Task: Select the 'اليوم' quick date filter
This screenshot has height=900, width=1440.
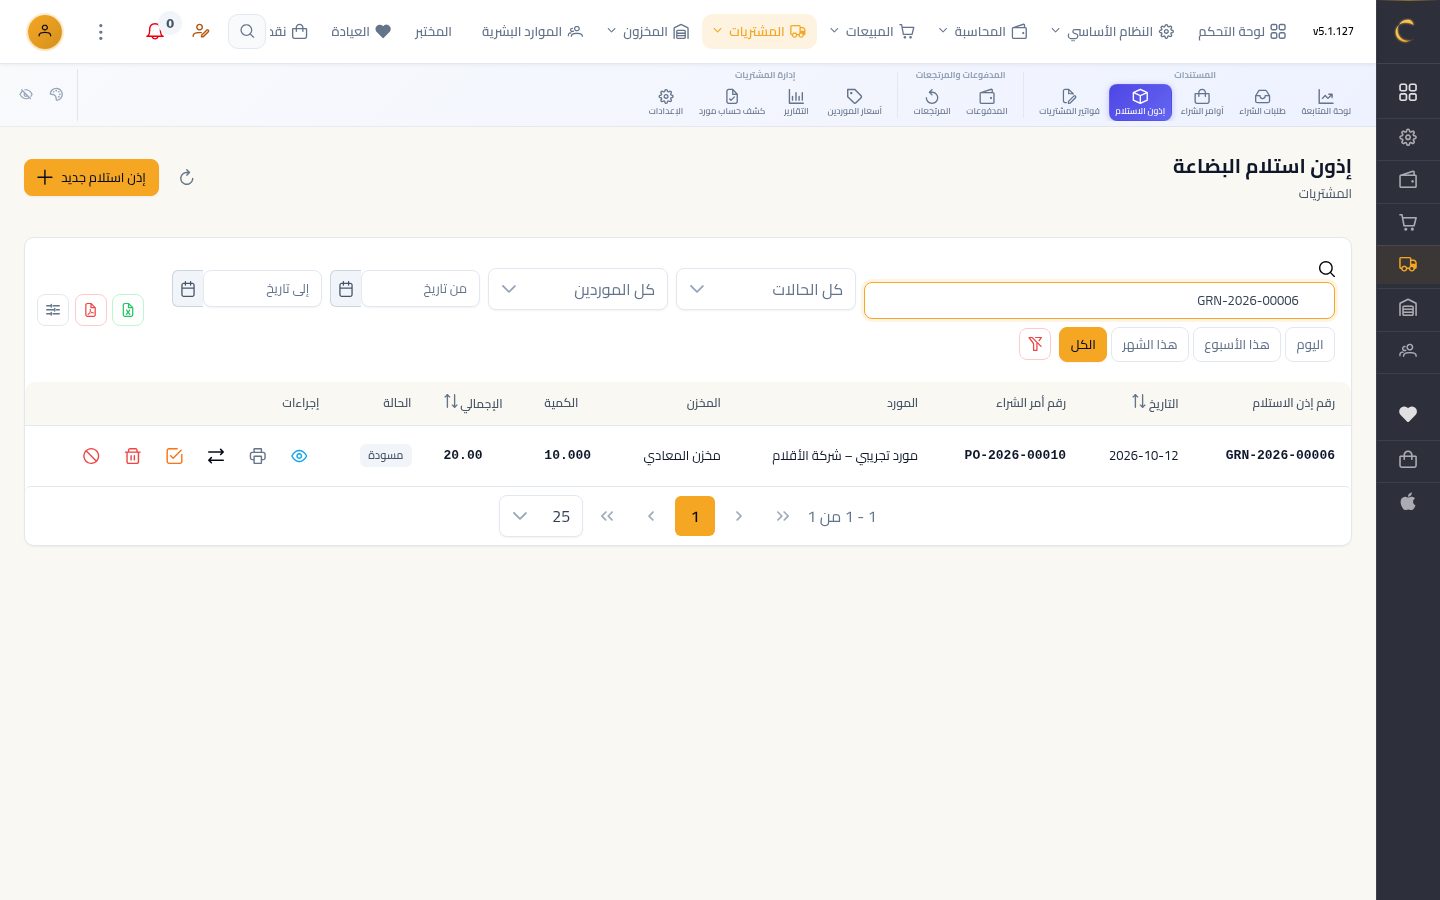Action: [x=1310, y=345]
